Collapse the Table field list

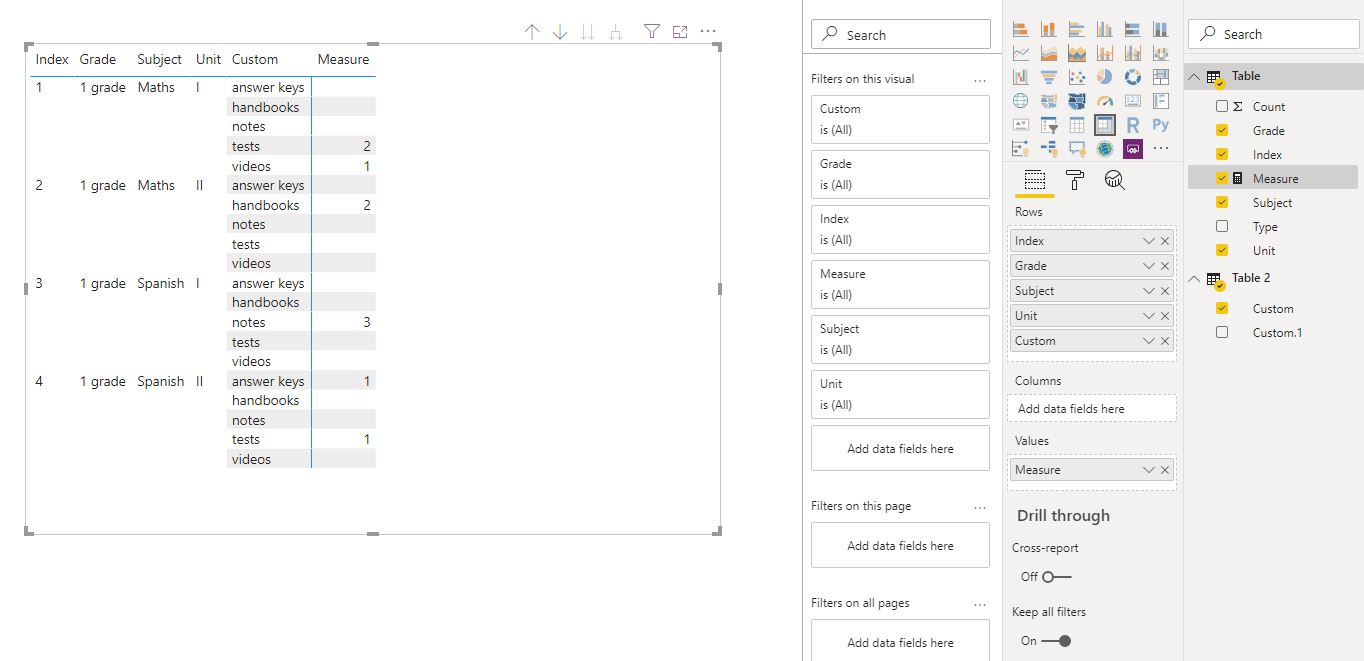tap(1194, 77)
